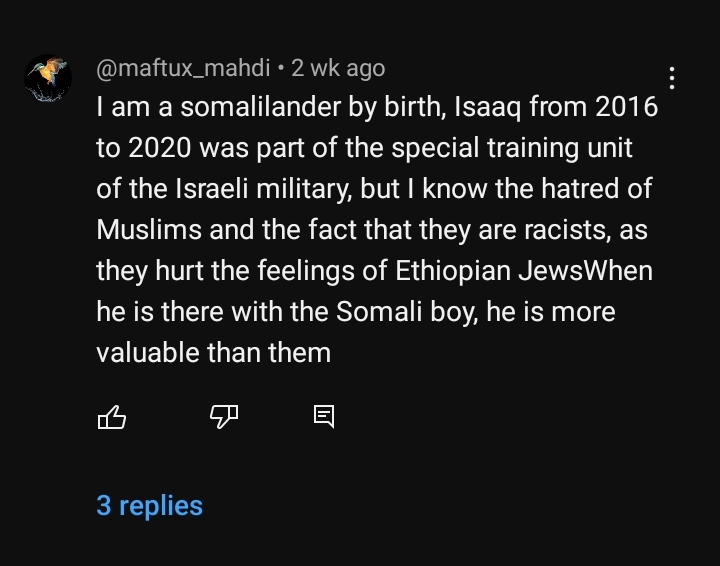Open the three-dot comment options menu
The width and height of the screenshot is (720, 566).
[x=672, y=78]
